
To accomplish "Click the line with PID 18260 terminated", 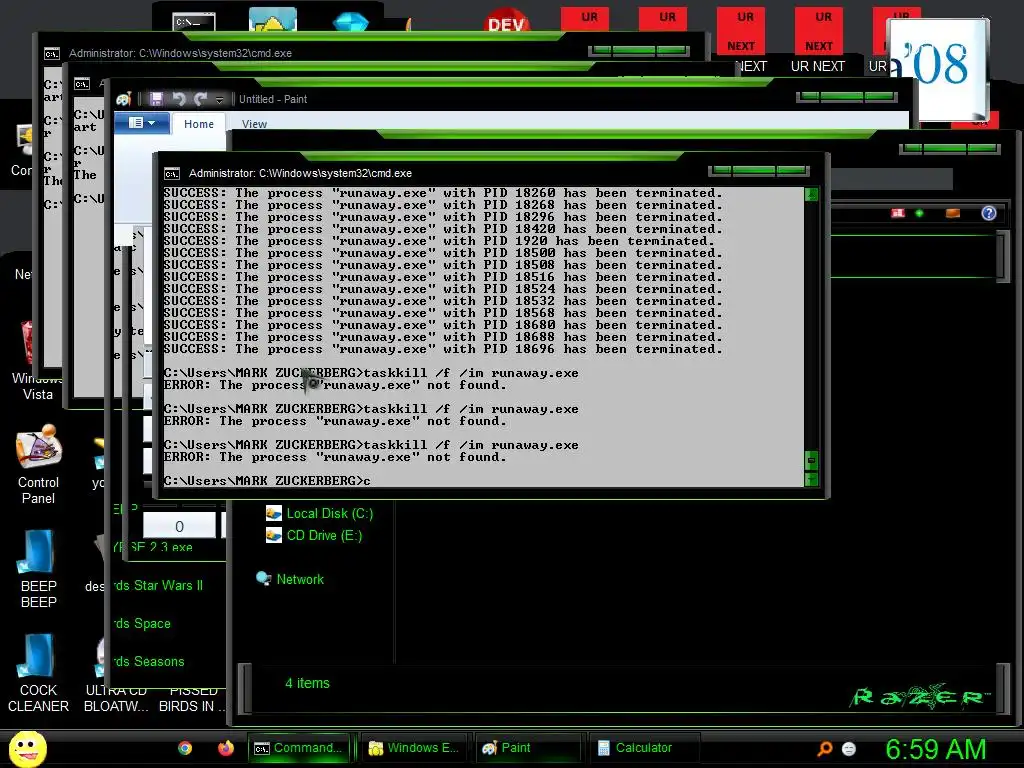I will [443, 193].
